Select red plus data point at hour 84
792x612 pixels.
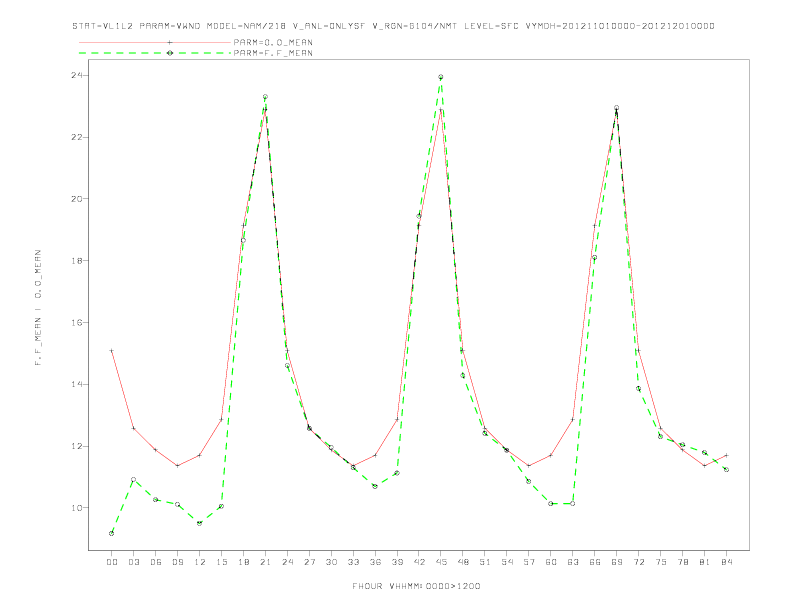coord(726,455)
